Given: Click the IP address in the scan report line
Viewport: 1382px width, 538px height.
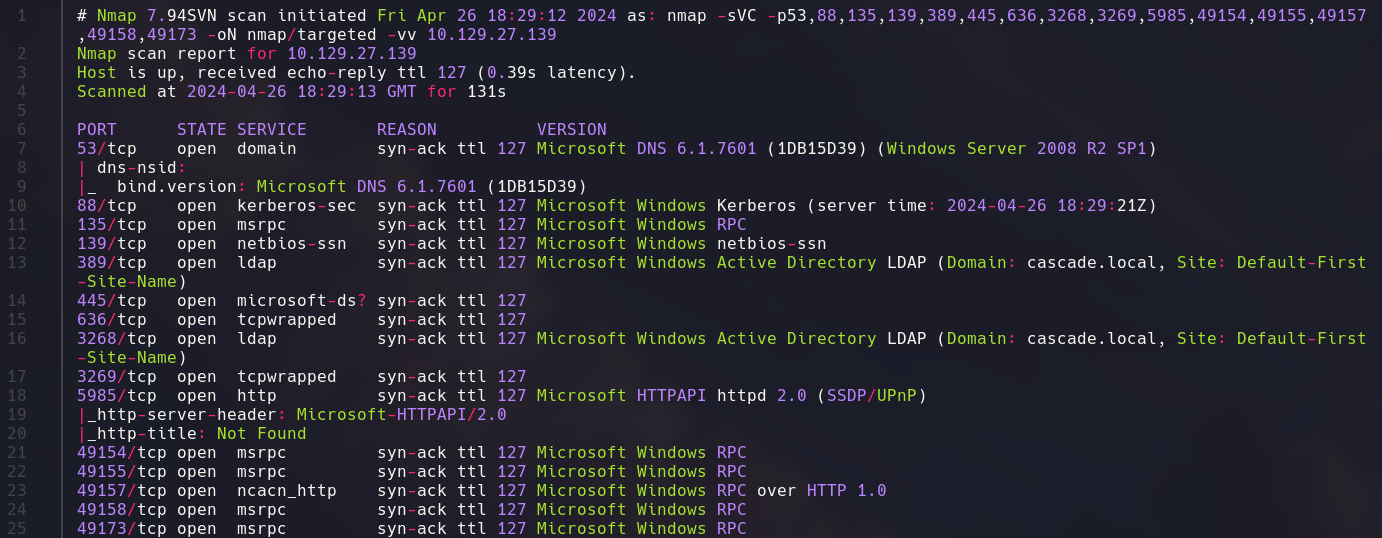Looking at the screenshot, I should 352,54.
